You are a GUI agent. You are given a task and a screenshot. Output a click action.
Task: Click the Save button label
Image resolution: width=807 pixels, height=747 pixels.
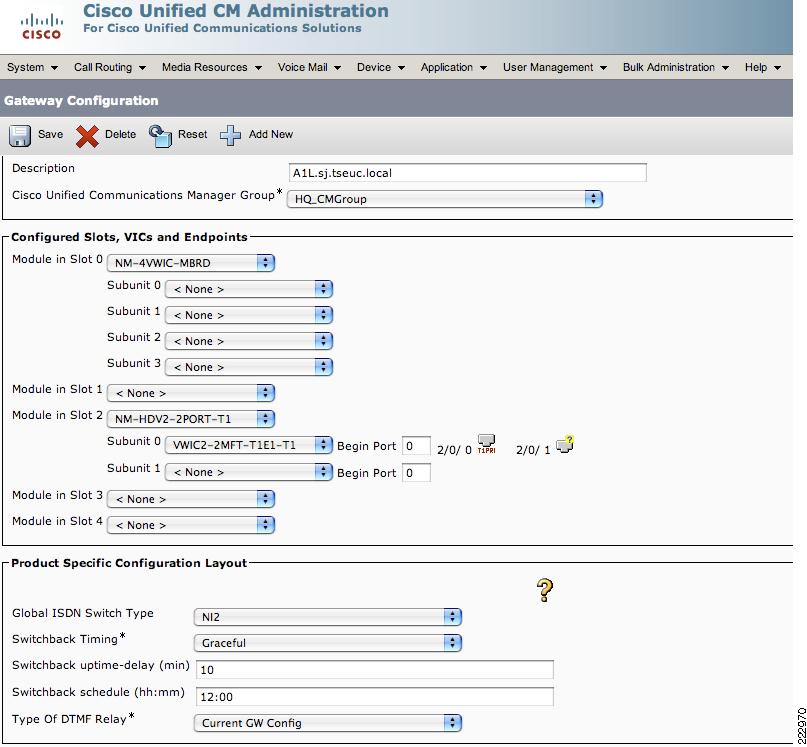[x=50, y=134]
